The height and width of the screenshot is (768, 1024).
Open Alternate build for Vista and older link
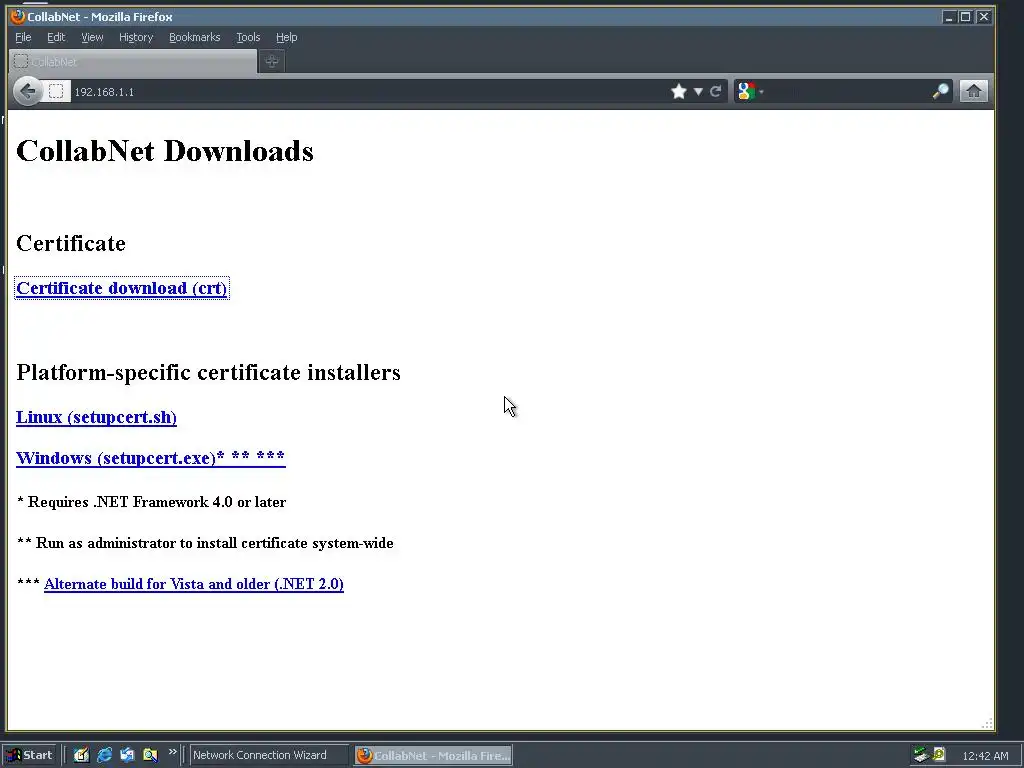pyautogui.click(x=194, y=584)
